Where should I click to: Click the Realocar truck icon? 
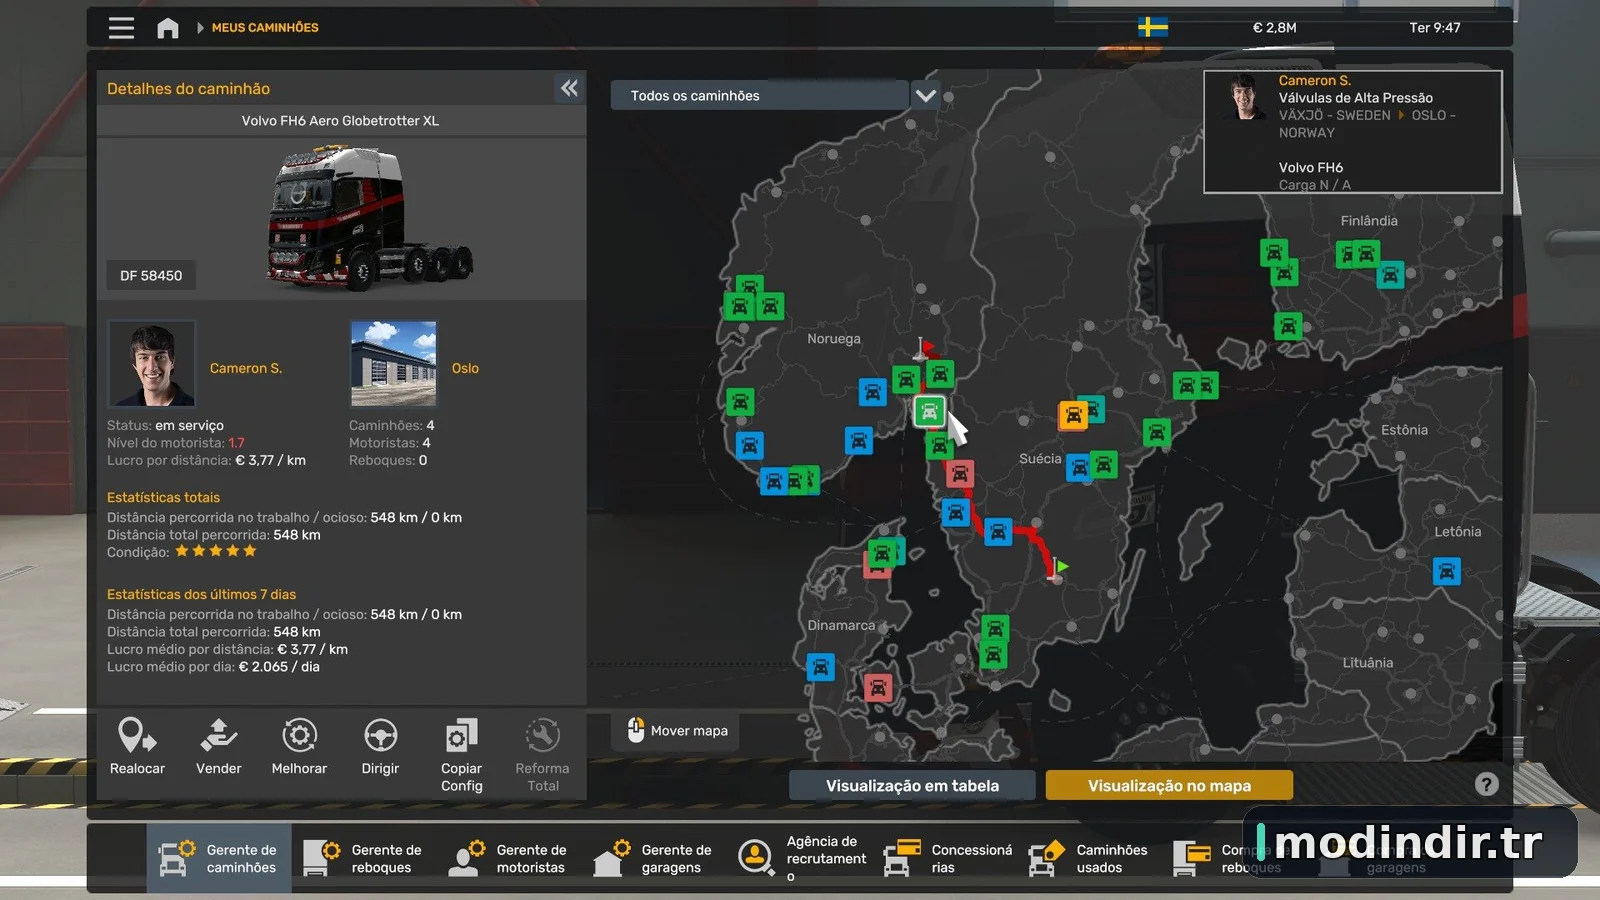[x=137, y=735]
